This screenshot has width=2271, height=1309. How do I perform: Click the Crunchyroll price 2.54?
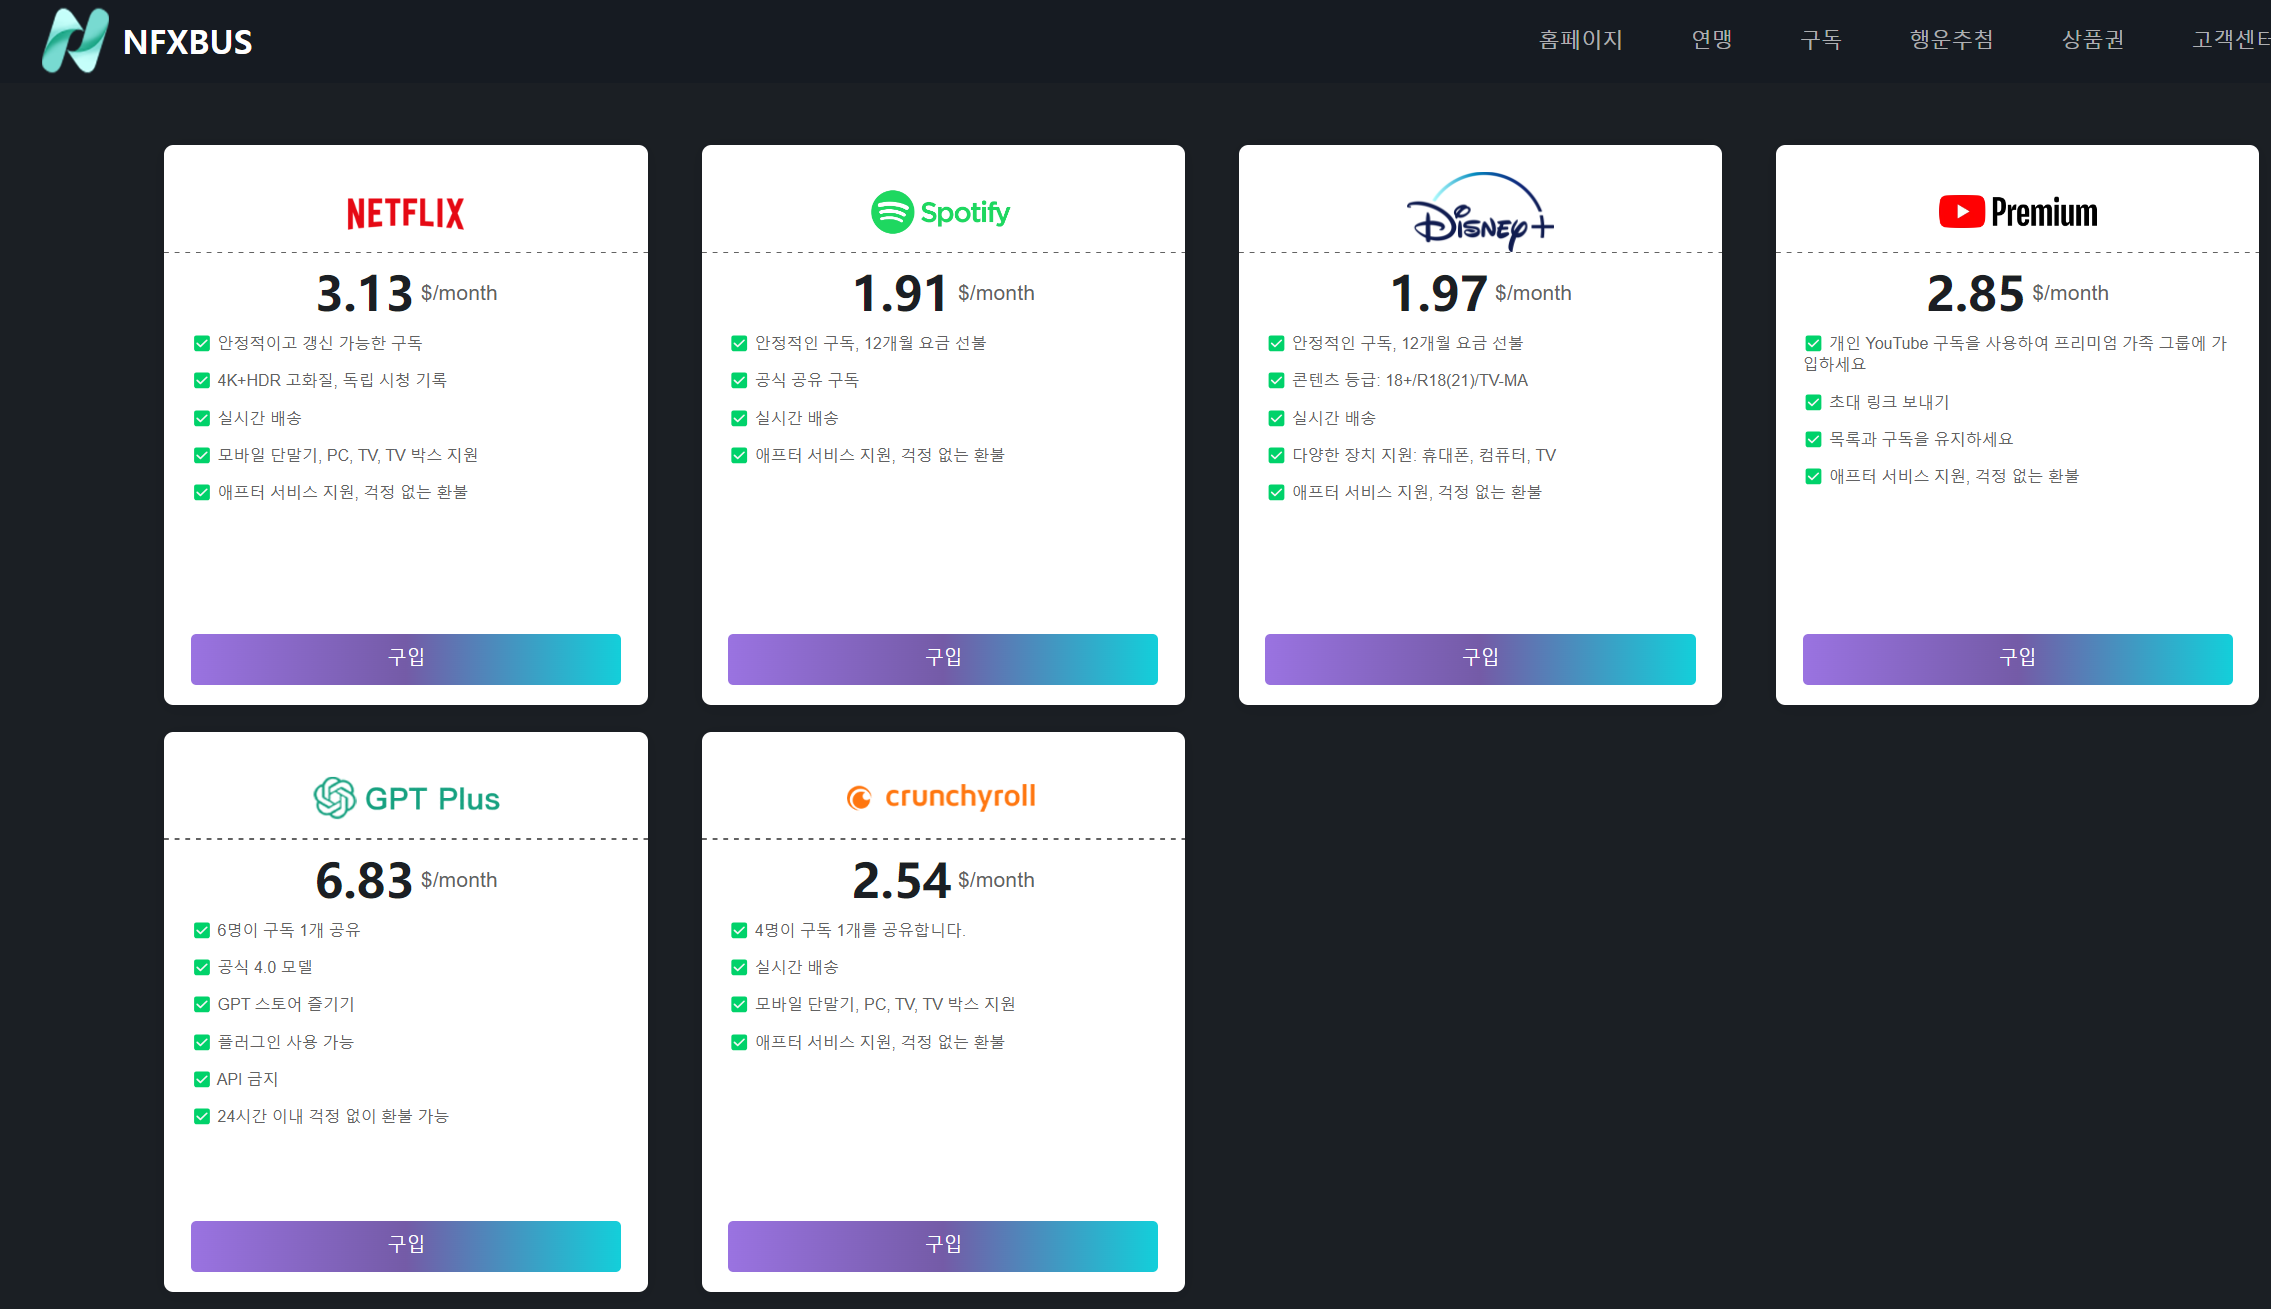[x=901, y=881]
